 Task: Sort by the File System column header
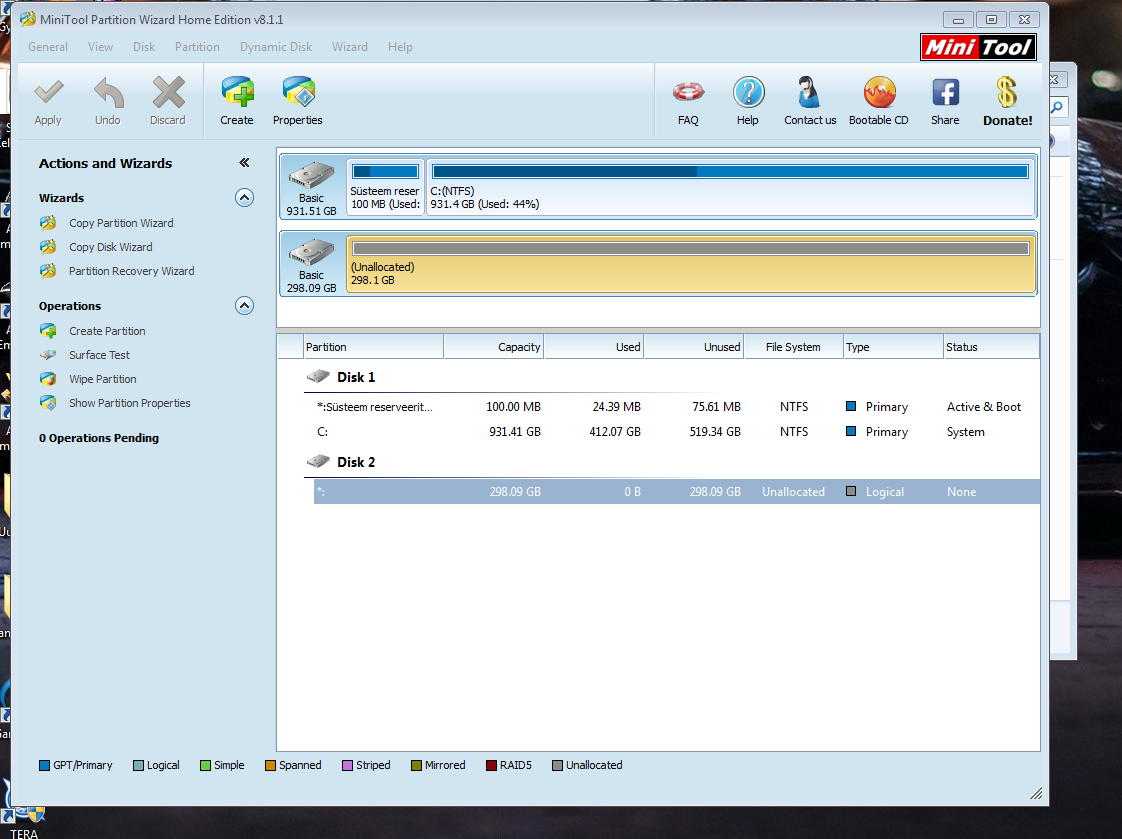pyautogui.click(x=794, y=347)
